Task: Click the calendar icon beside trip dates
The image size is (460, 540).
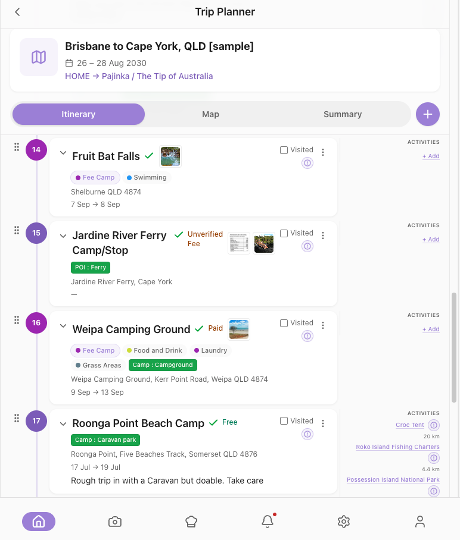Action: [69, 63]
